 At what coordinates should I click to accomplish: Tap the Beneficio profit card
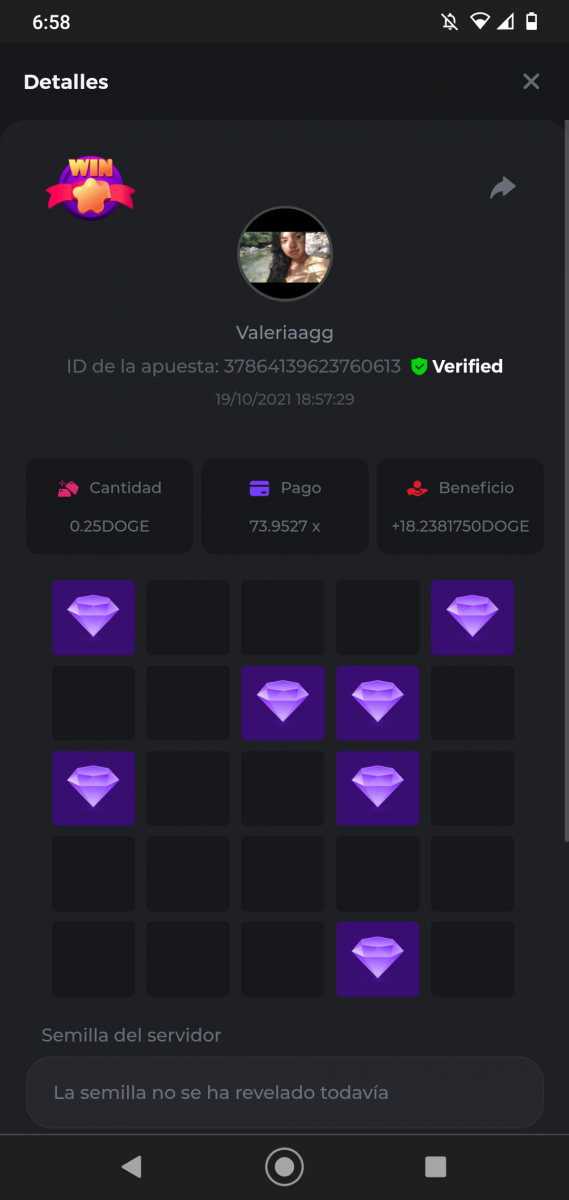(460, 506)
